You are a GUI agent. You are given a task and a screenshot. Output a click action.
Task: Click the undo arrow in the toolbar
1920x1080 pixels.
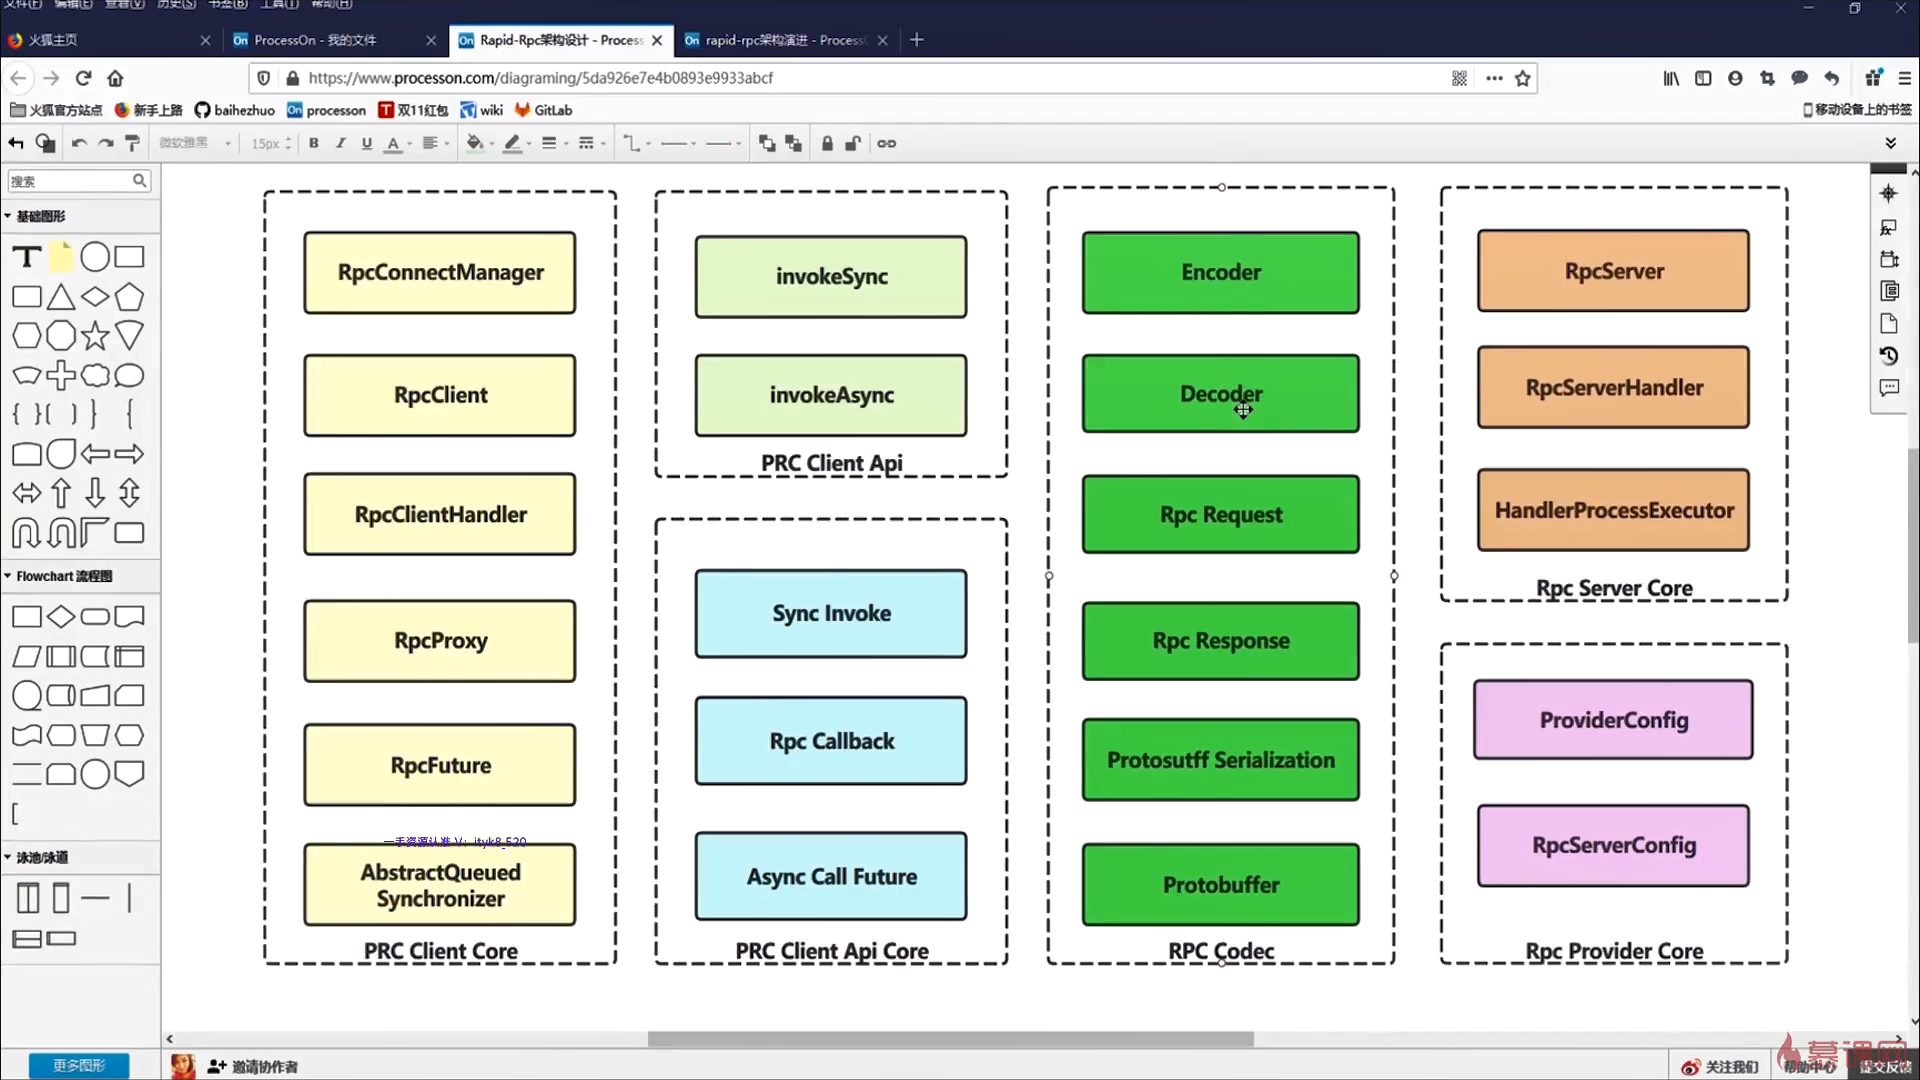(79, 143)
